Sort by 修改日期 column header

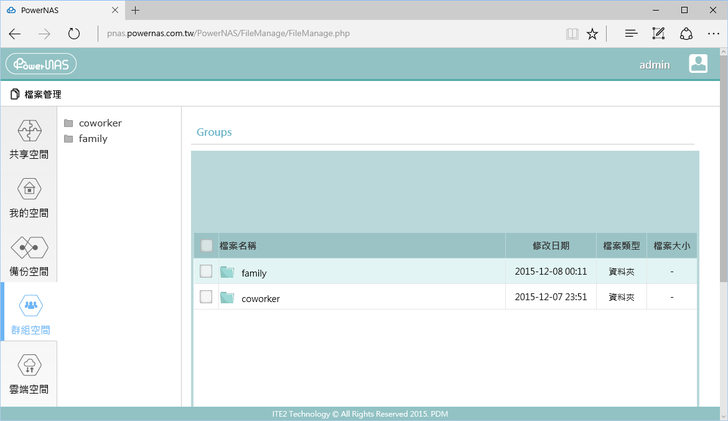click(x=550, y=246)
